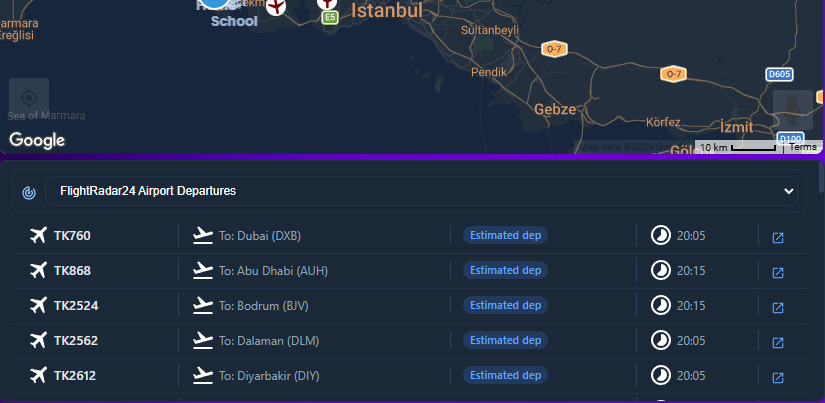Viewport: 825px width, 403px height.
Task: Click the Gebze label on the map
Action: pyautogui.click(x=555, y=109)
